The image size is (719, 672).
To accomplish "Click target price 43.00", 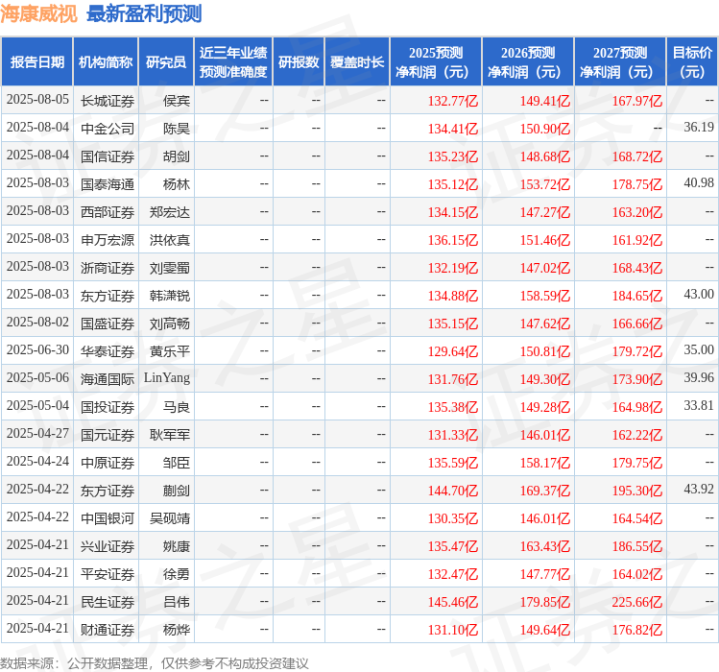I will tap(698, 294).
